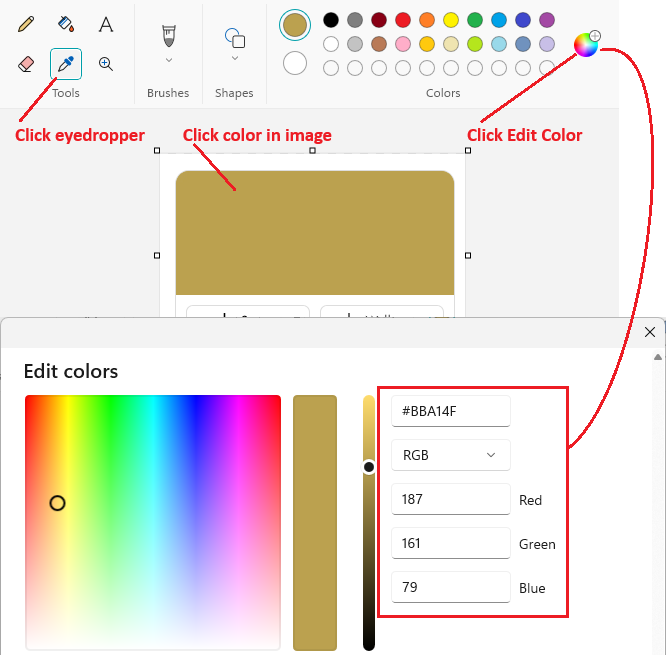Click the right-middle canvas selection handle
Screen dimensions: 666x655
468,255
